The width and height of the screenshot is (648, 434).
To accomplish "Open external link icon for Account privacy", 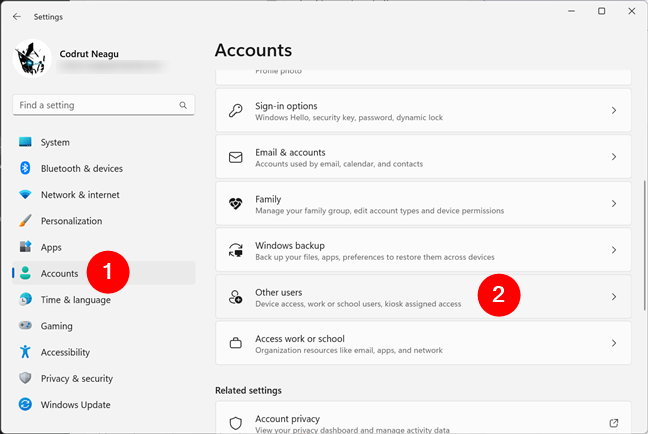I will click(x=614, y=423).
